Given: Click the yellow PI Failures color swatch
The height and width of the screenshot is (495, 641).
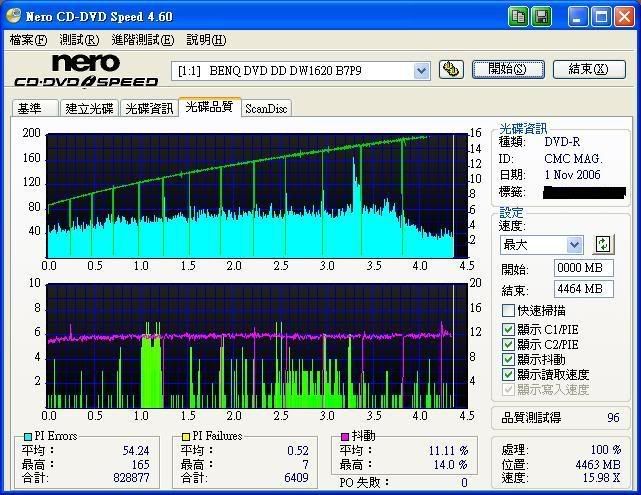Looking at the screenshot, I should (186, 437).
